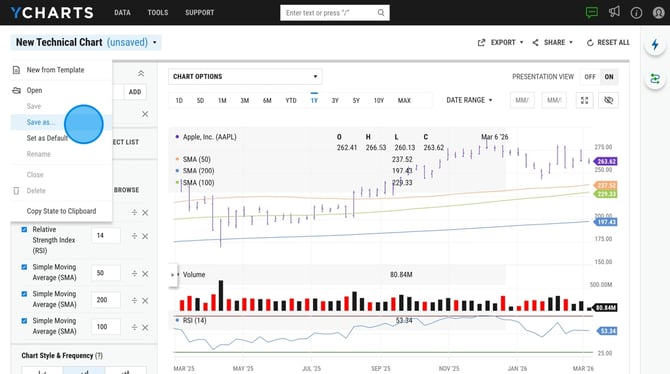Select the 5D time range
The height and width of the screenshot is (374, 670).
point(200,101)
